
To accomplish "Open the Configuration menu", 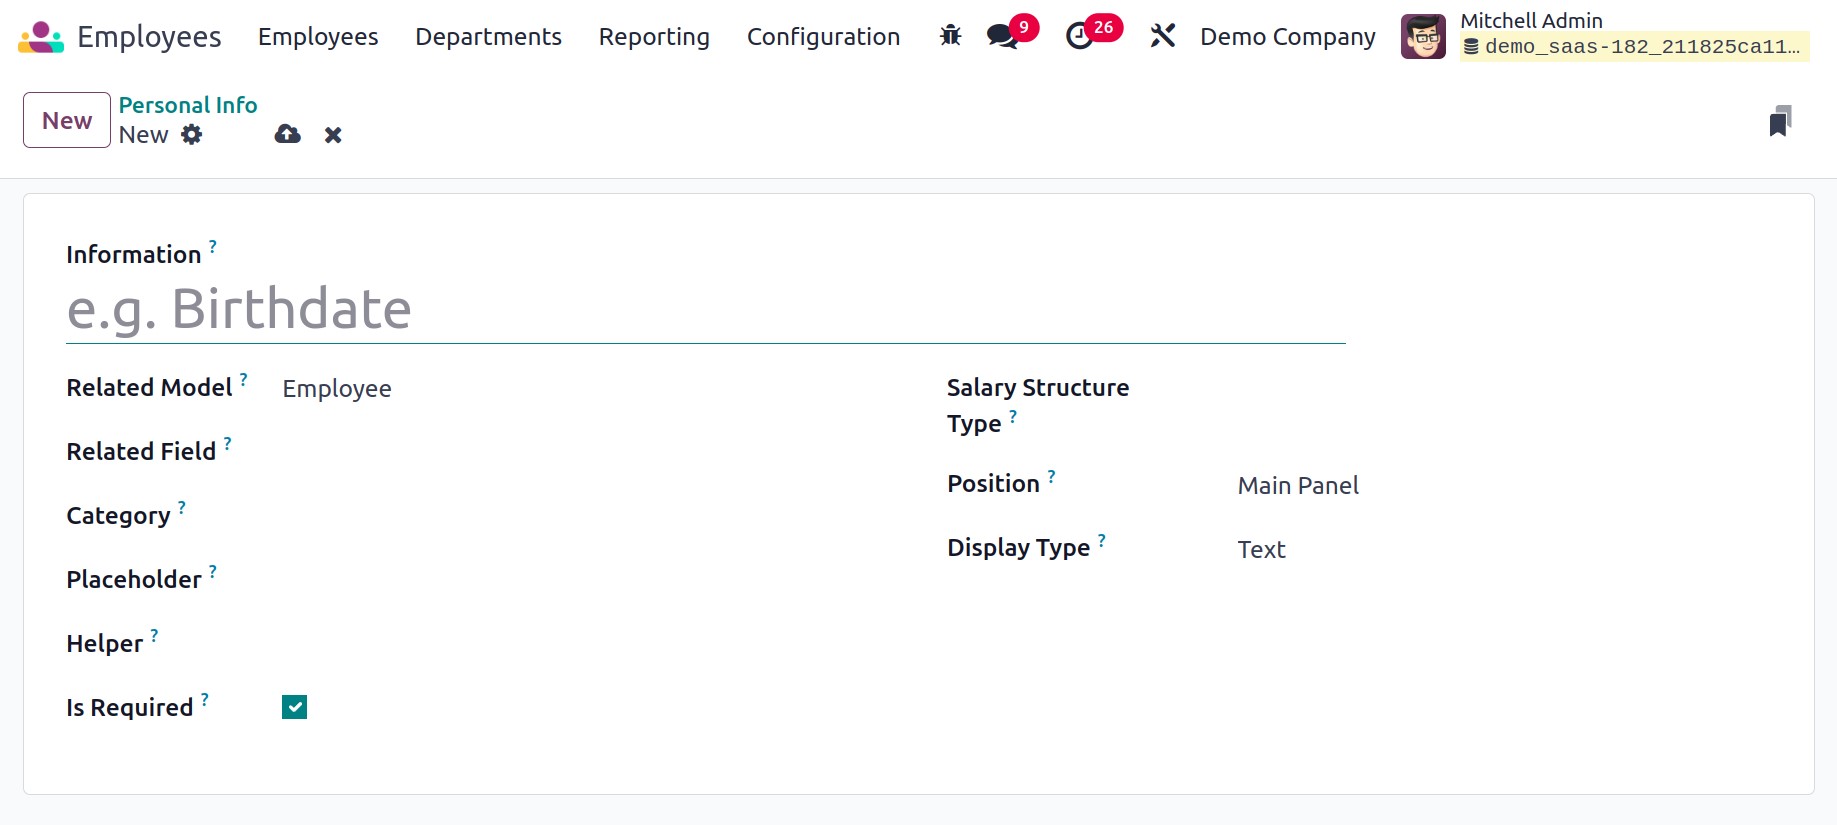I will pyautogui.click(x=823, y=37).
